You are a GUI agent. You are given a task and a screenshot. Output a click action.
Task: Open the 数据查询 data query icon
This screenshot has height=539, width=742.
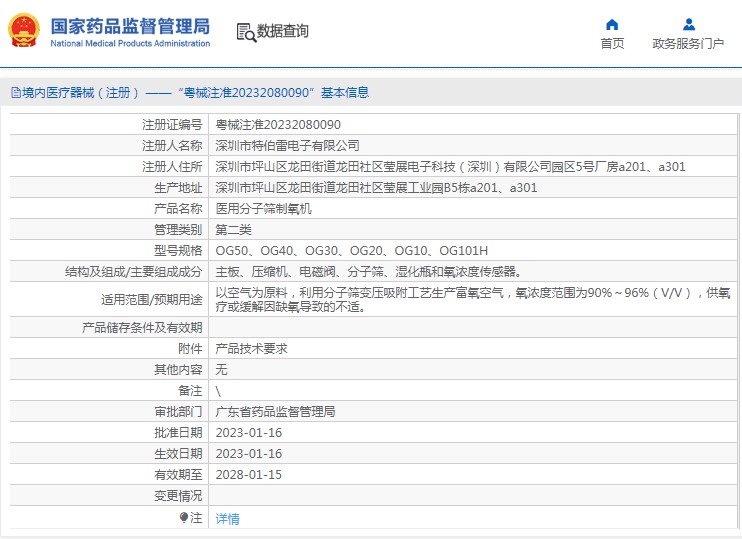[246, 32]
